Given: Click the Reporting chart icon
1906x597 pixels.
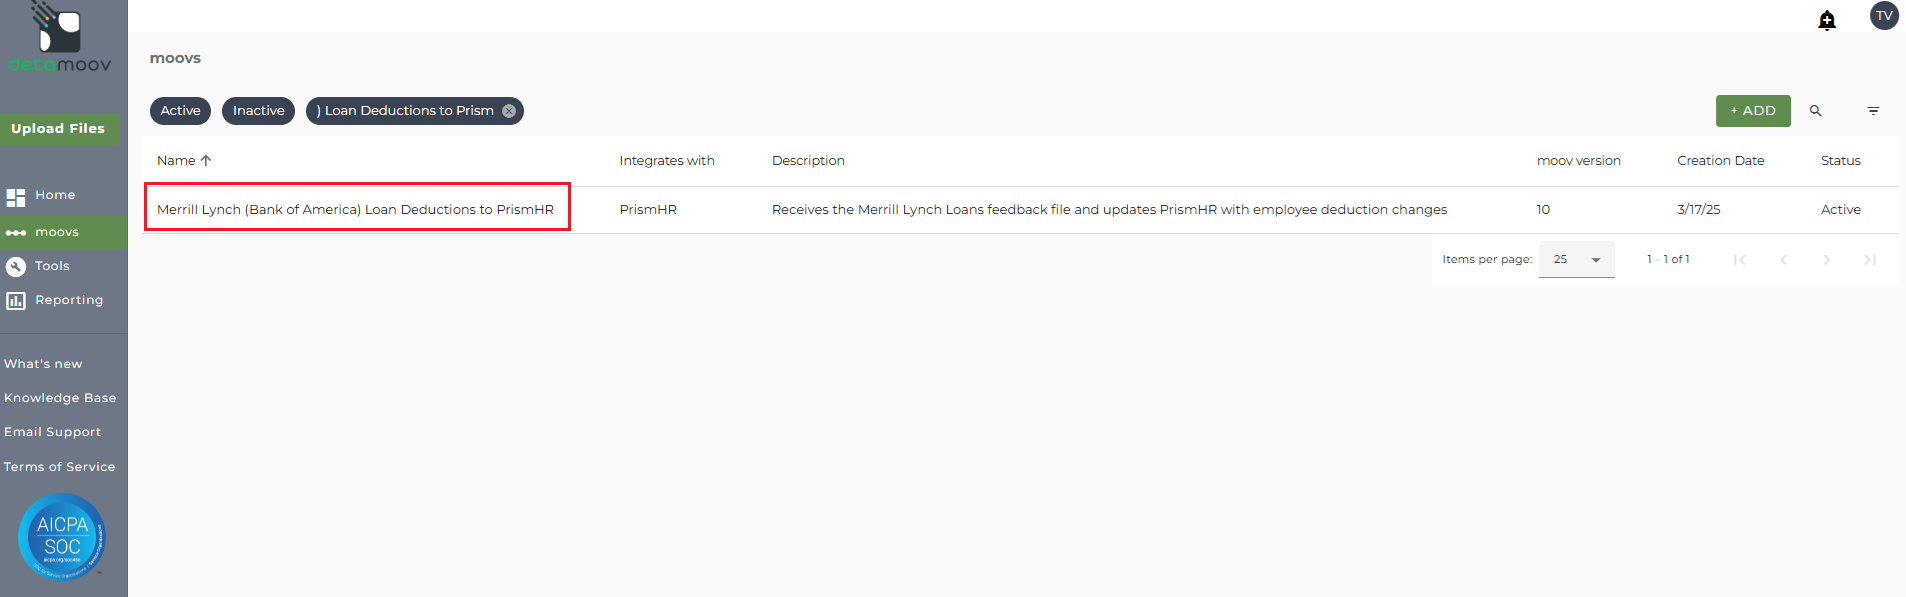Looking at the screenshot, I should tap(16, 301).
